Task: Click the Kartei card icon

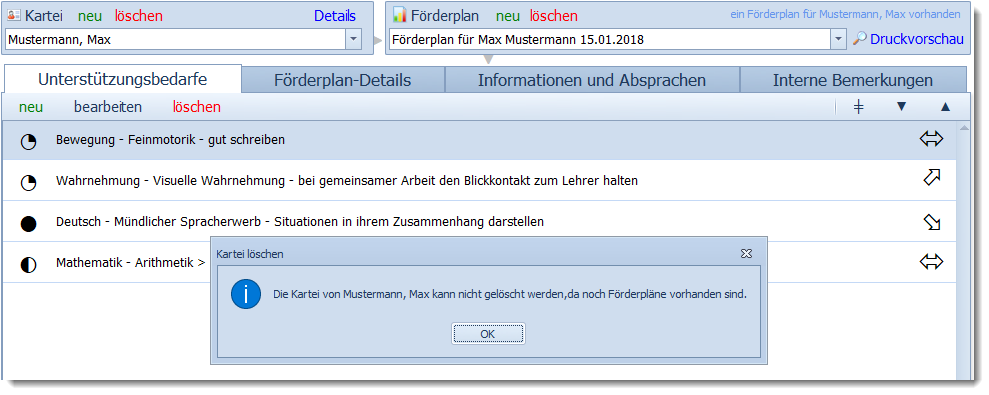Action: pyautogui.click(x=13, y=15)
